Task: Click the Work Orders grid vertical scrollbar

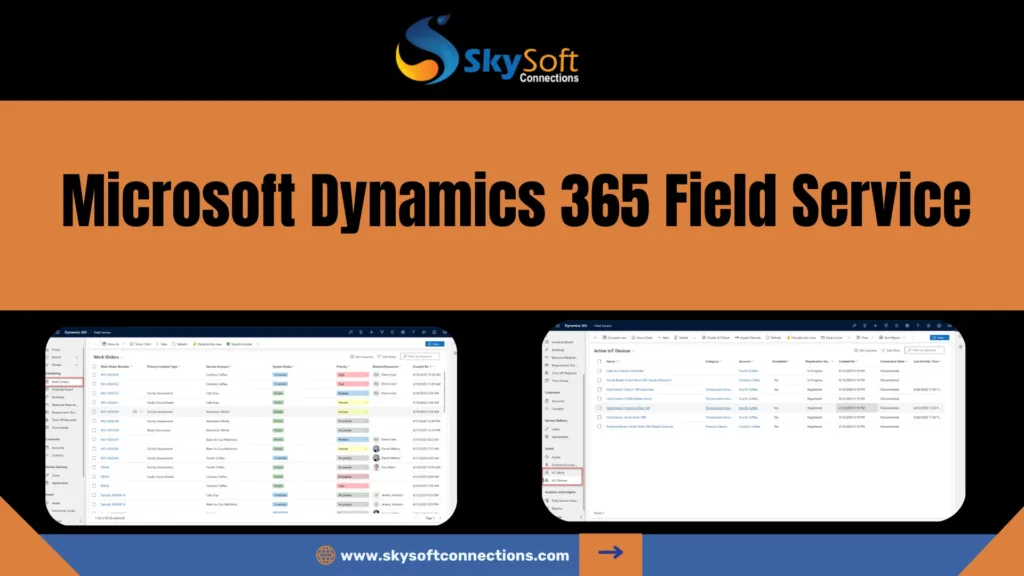Action: (x=445, y=392)
